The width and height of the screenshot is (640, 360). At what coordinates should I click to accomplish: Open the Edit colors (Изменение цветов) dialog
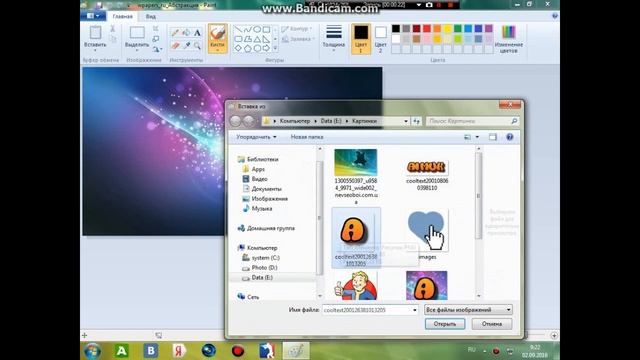[509, 39]
